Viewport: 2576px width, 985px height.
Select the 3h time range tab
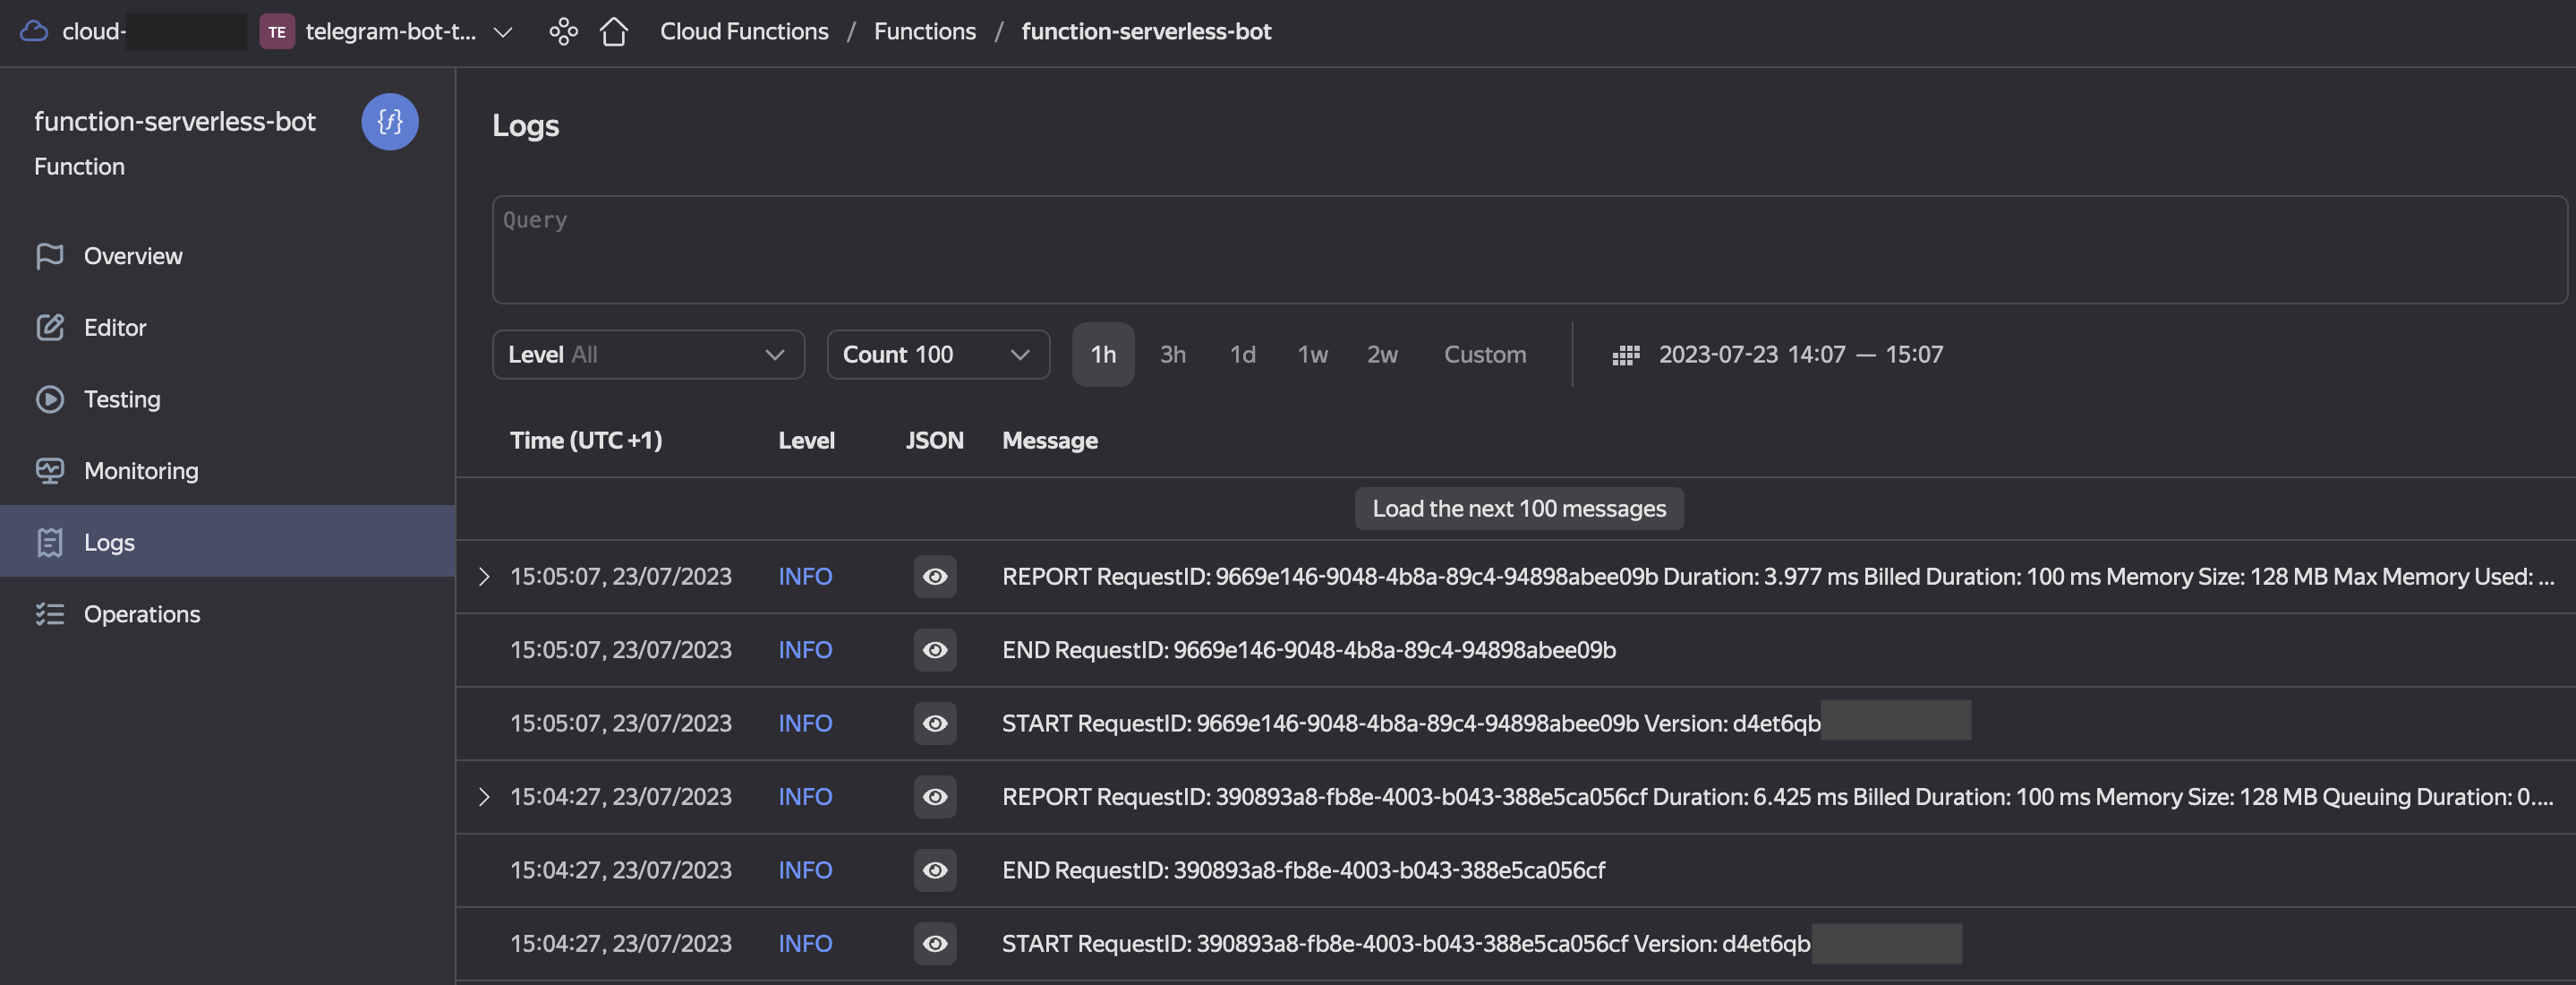(x=1172, y=355)
